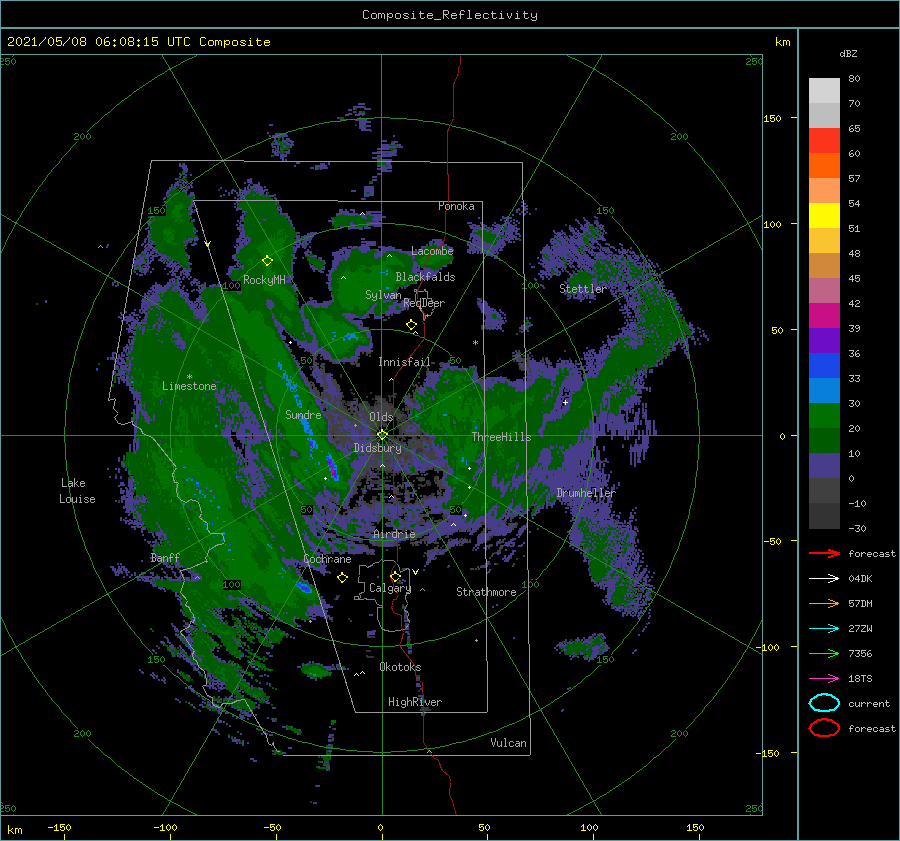Click the Vulcan label
900x841 pixels.
[x=509, y=743]
